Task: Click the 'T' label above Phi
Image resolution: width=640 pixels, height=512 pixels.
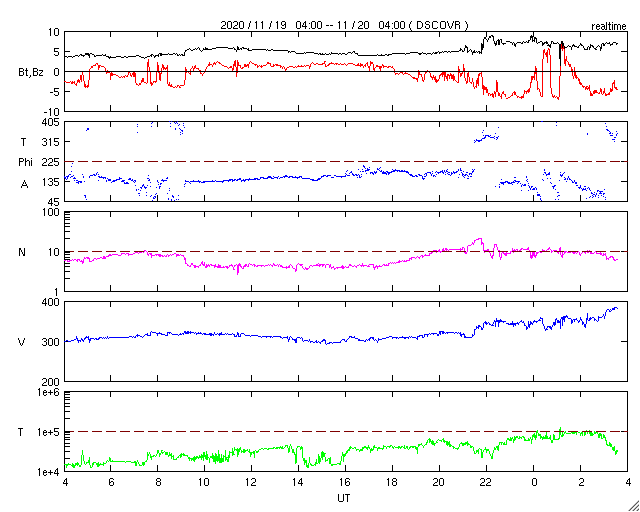Action: pos(22,142)
